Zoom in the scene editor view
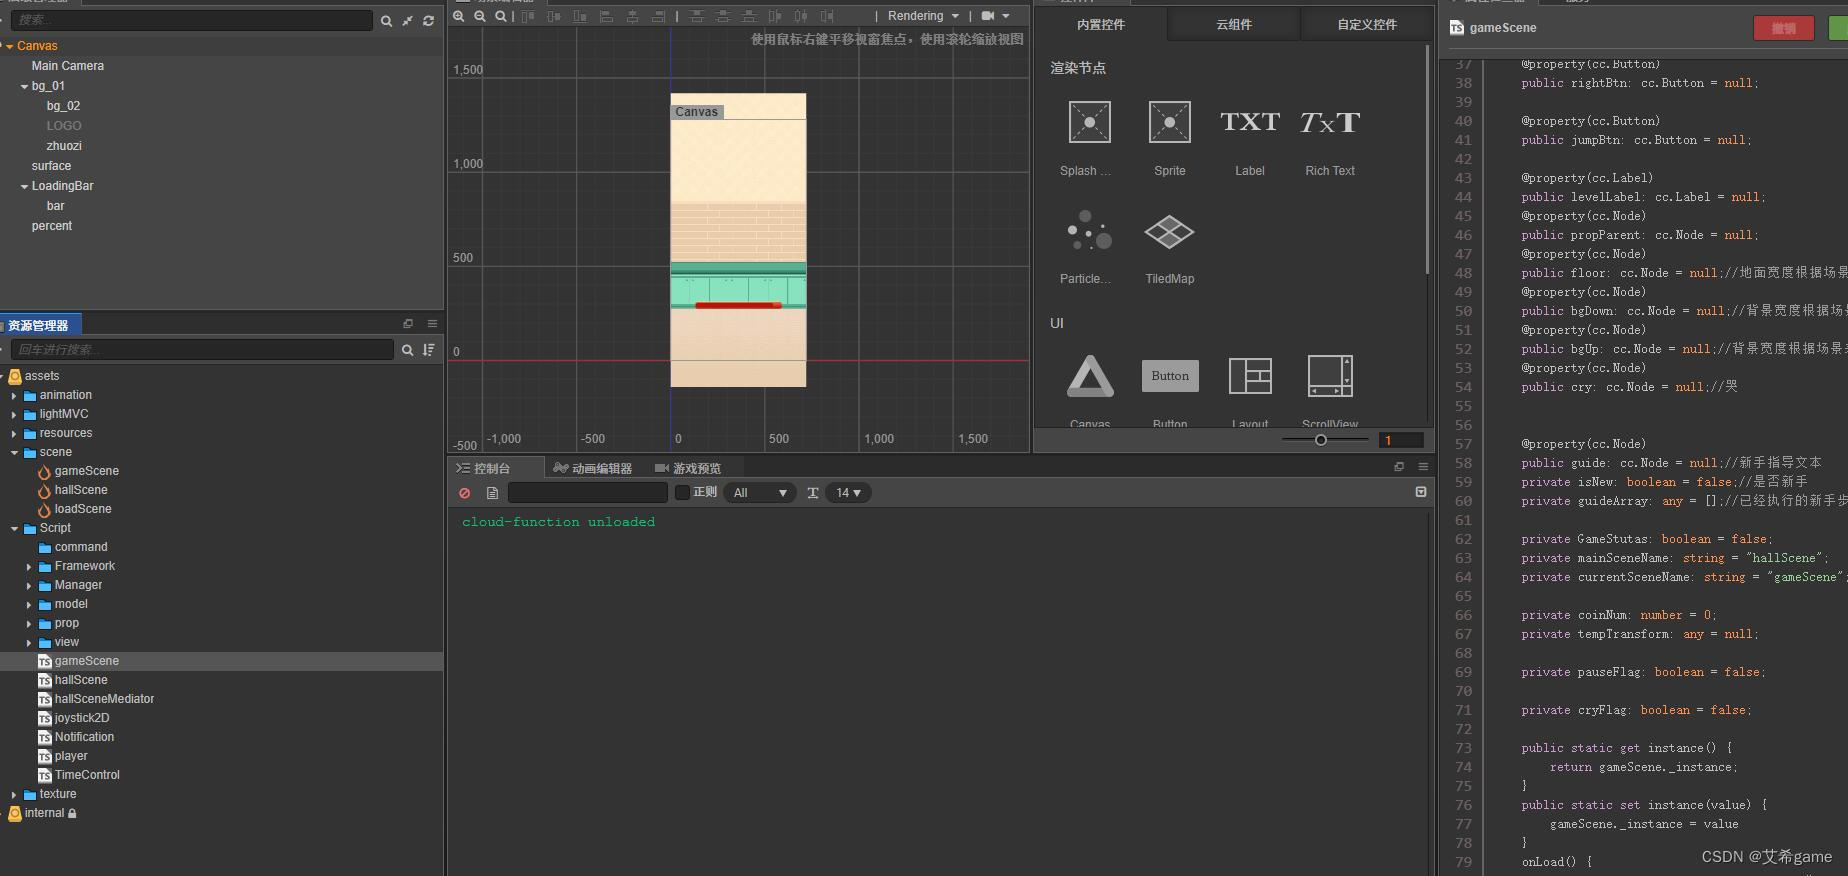Viewport: 1848px width, 876px height. tap(459, 16)
